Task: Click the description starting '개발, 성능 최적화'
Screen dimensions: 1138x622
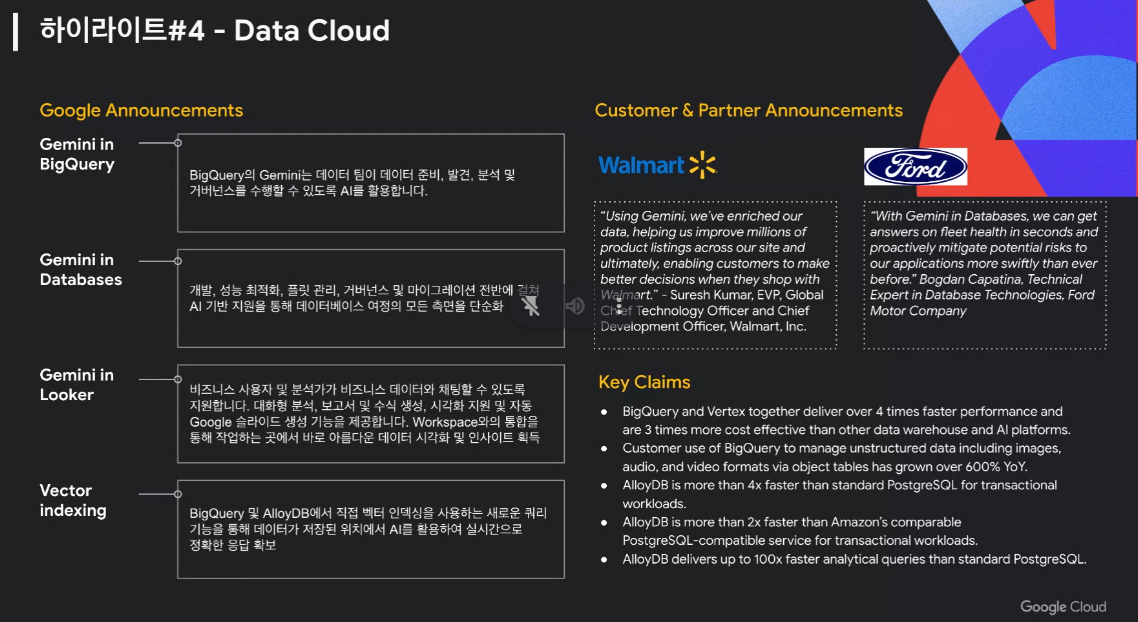Action: [x=364, y=298]
